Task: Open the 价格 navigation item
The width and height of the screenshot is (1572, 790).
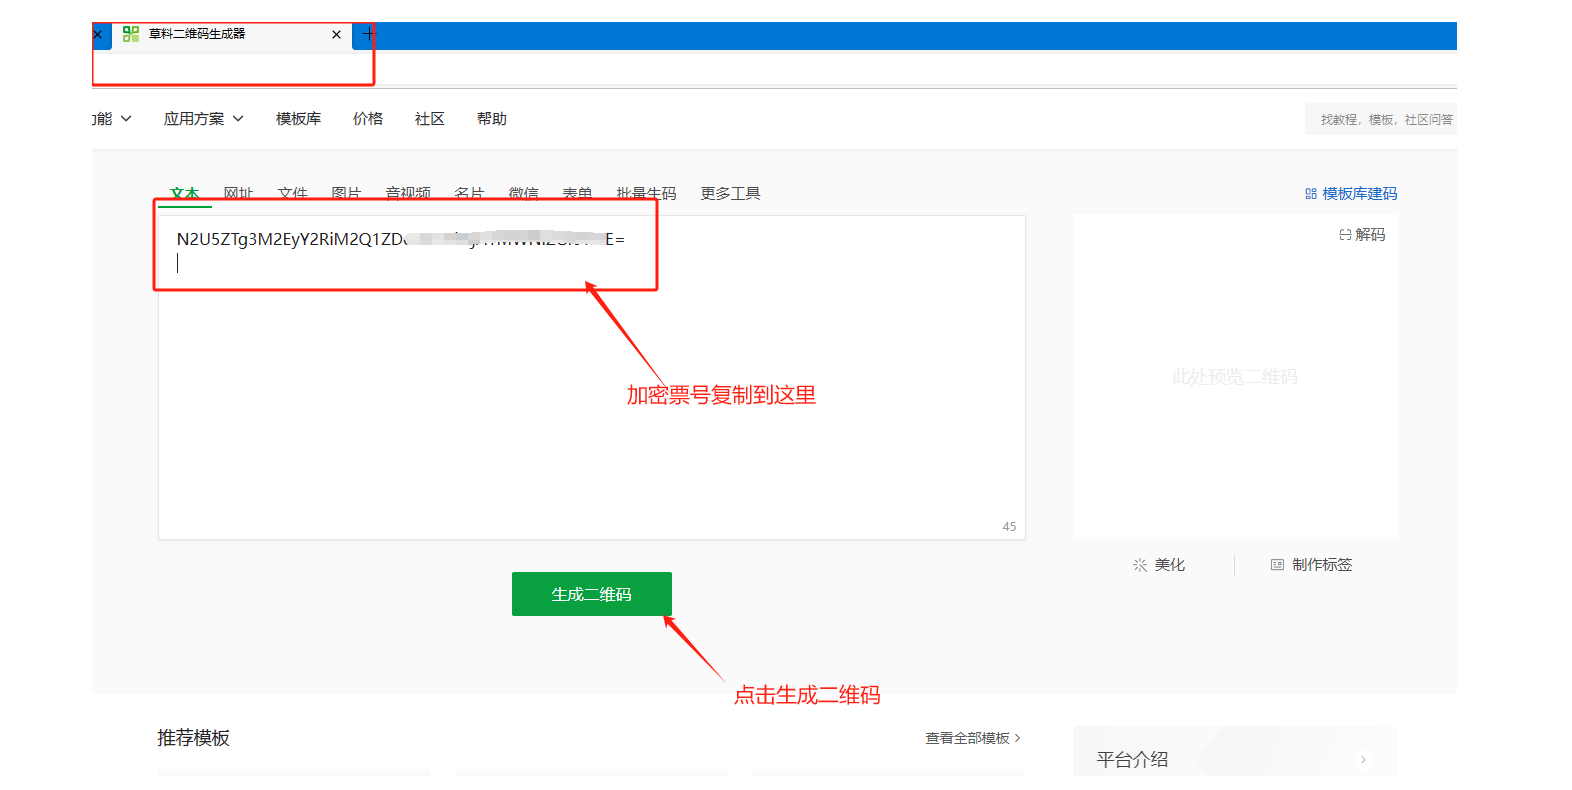Action: coord(368,119)
